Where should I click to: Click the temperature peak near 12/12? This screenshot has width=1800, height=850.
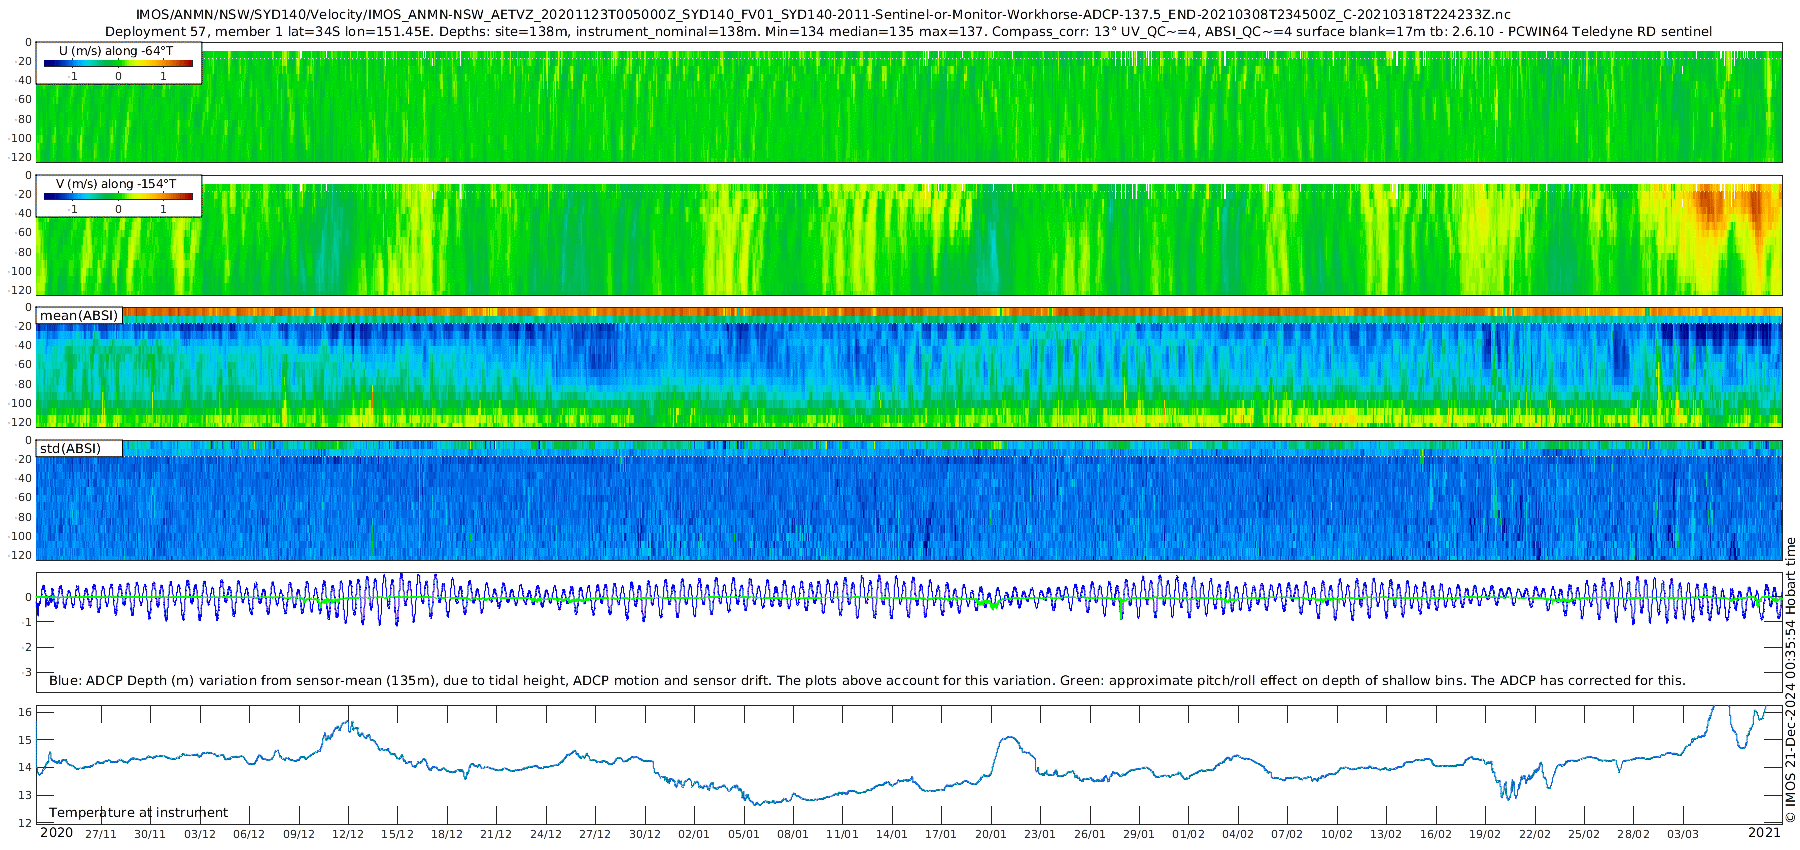[347, 723]
